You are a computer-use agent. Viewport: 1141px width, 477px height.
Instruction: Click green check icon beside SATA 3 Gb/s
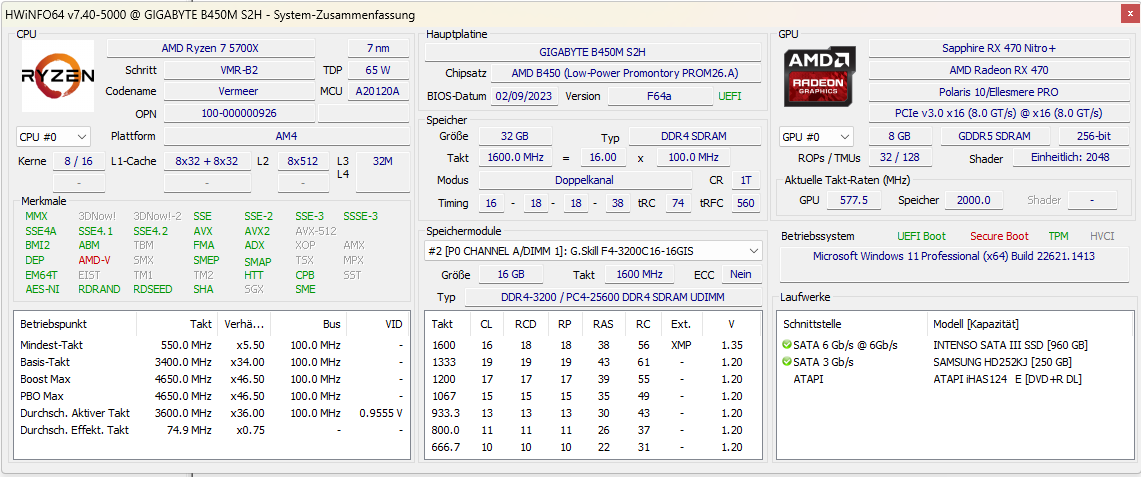pyautogui.click(x=787, y=361)
